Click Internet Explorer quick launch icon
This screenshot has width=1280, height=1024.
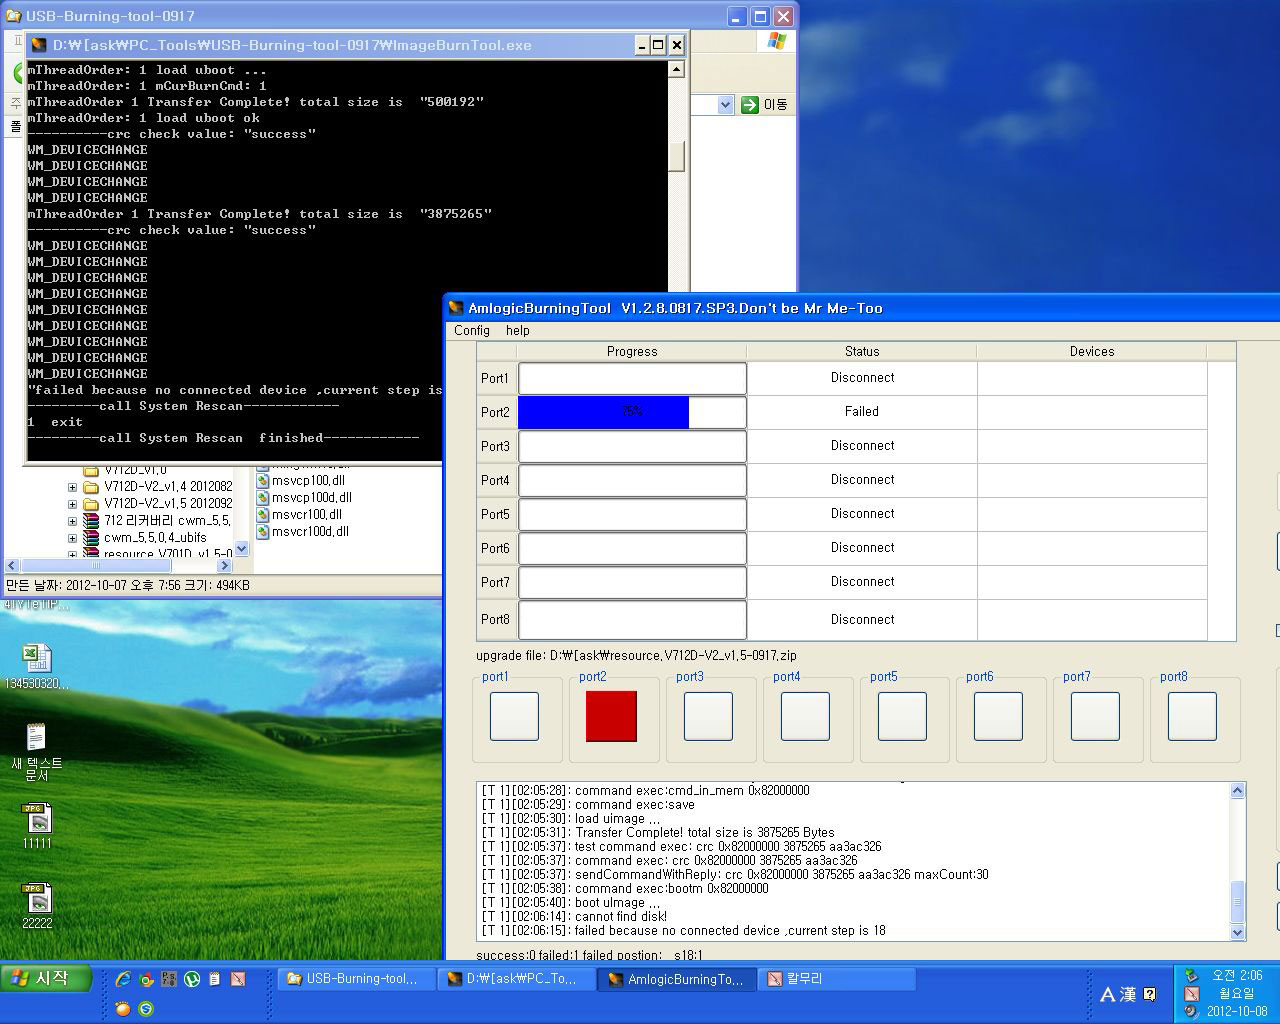tap(123, 979)
